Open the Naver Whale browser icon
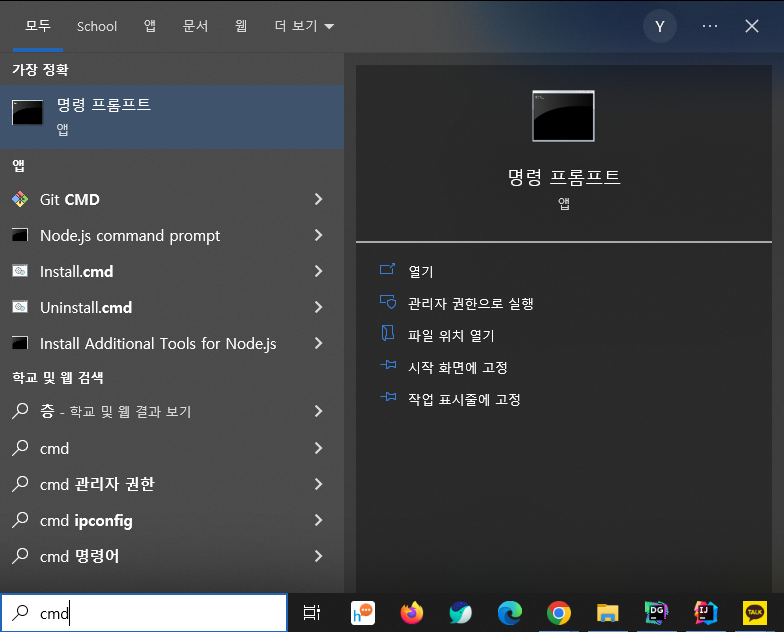The width and height of the screenshot is (784, 632). coord(460,612)
